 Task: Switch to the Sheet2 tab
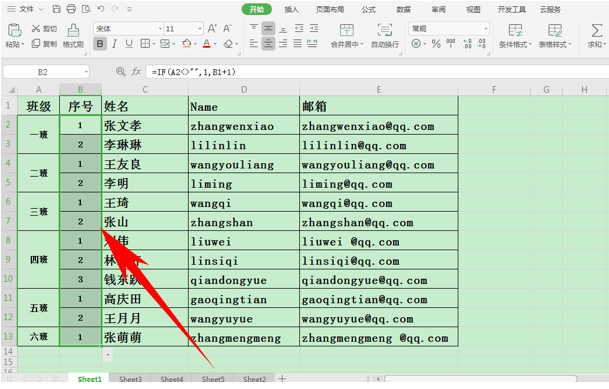(254, 379)
